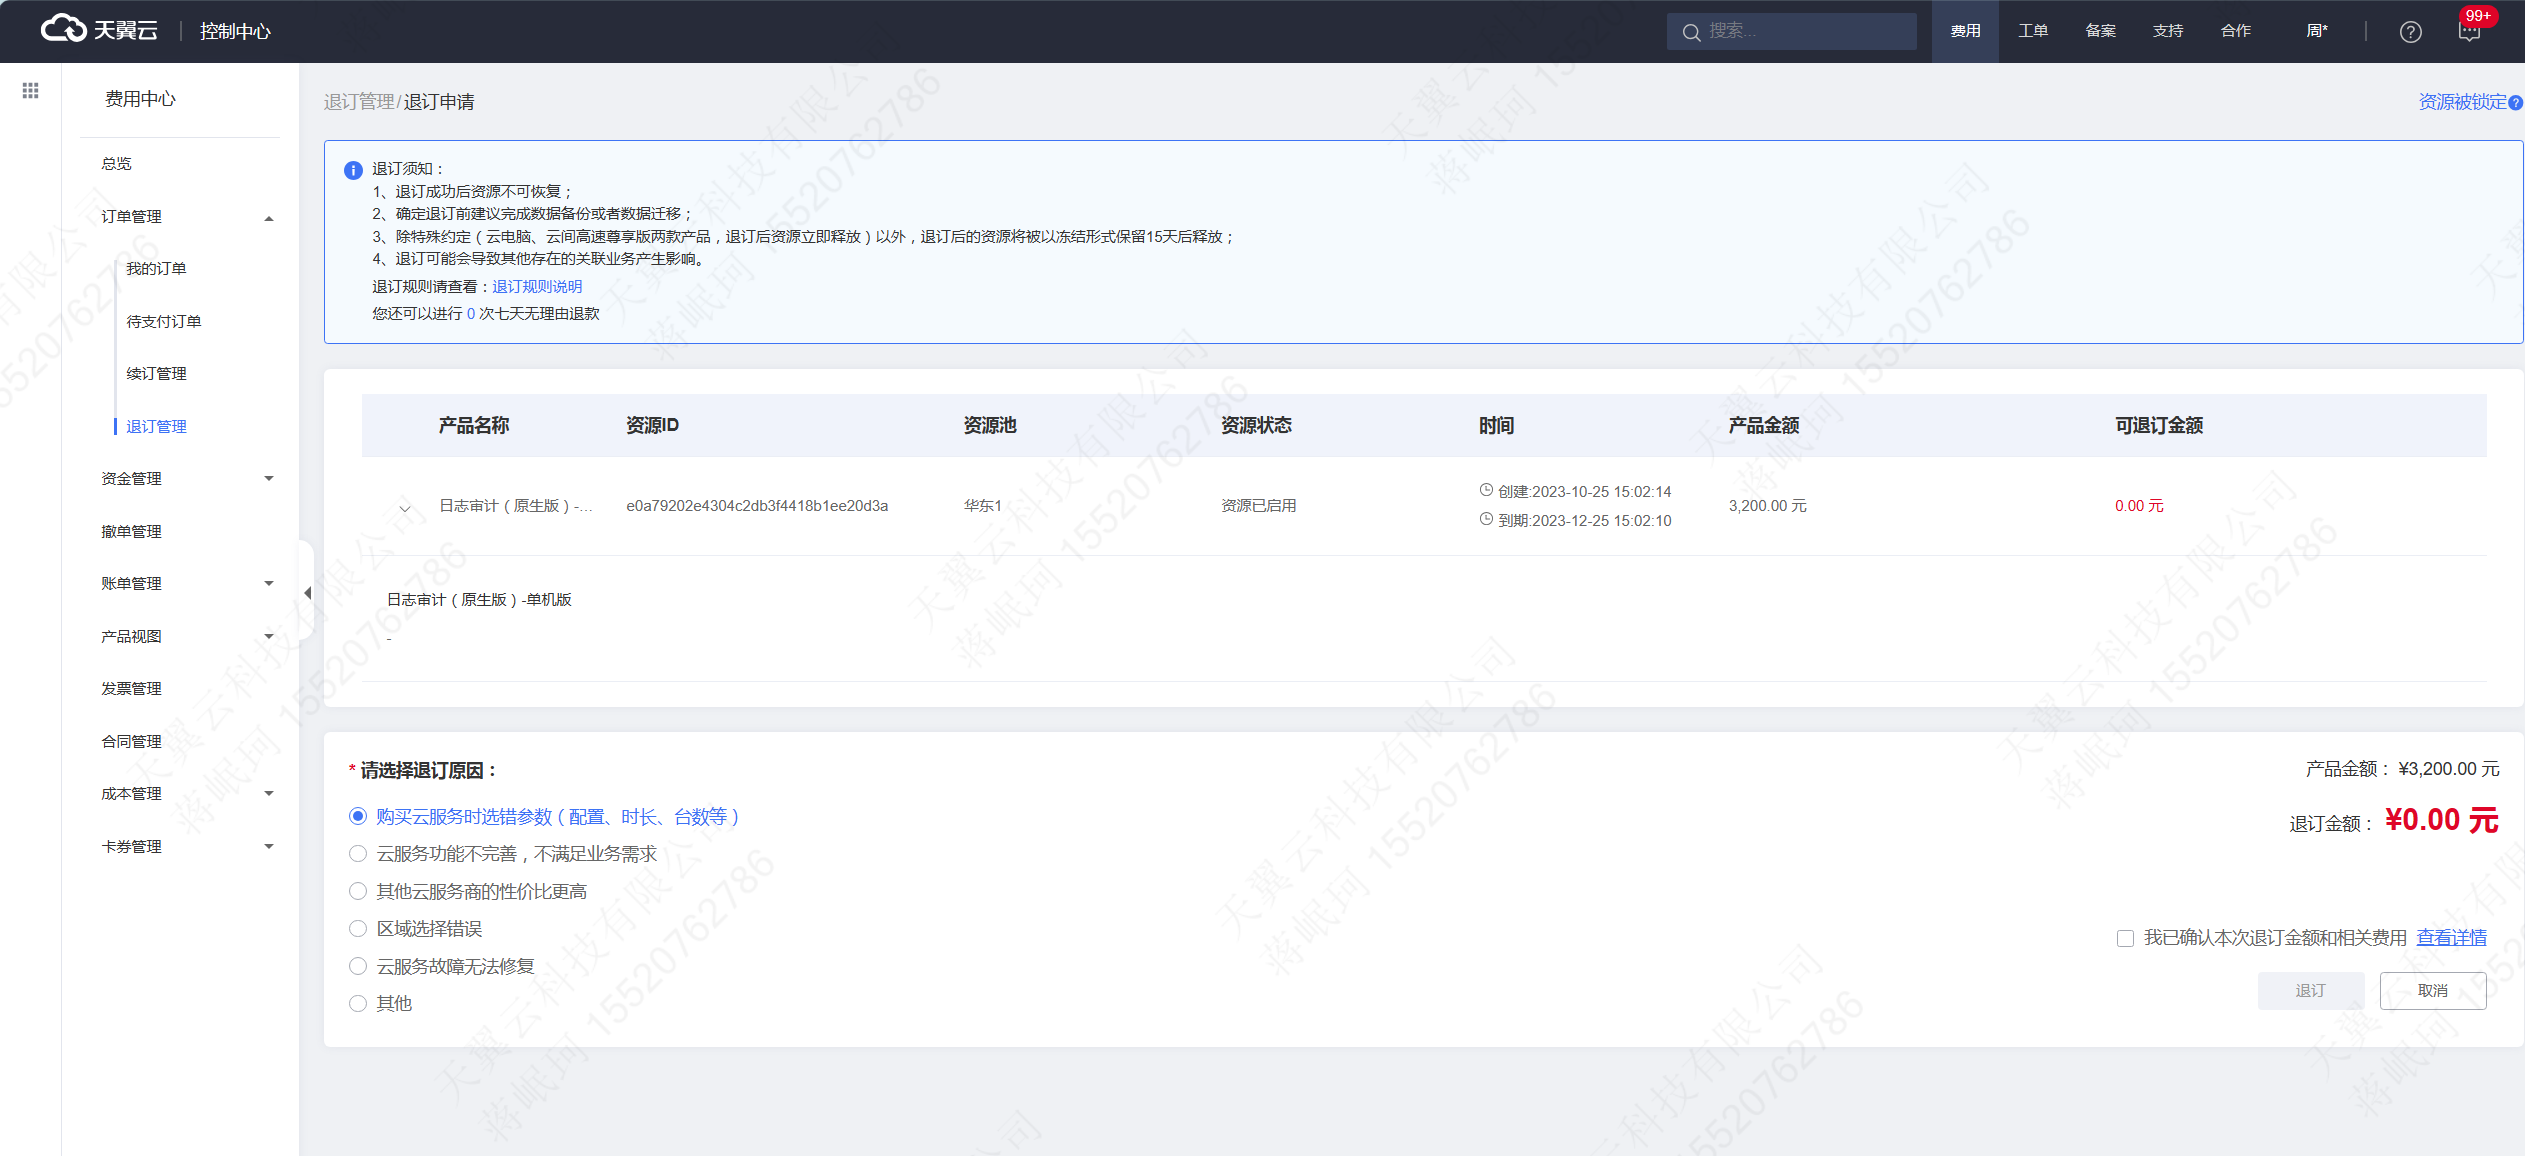Screen dimensions: 2525x1156
Task: Open the 查看详情 link
Action: (x=2451, y=938)
